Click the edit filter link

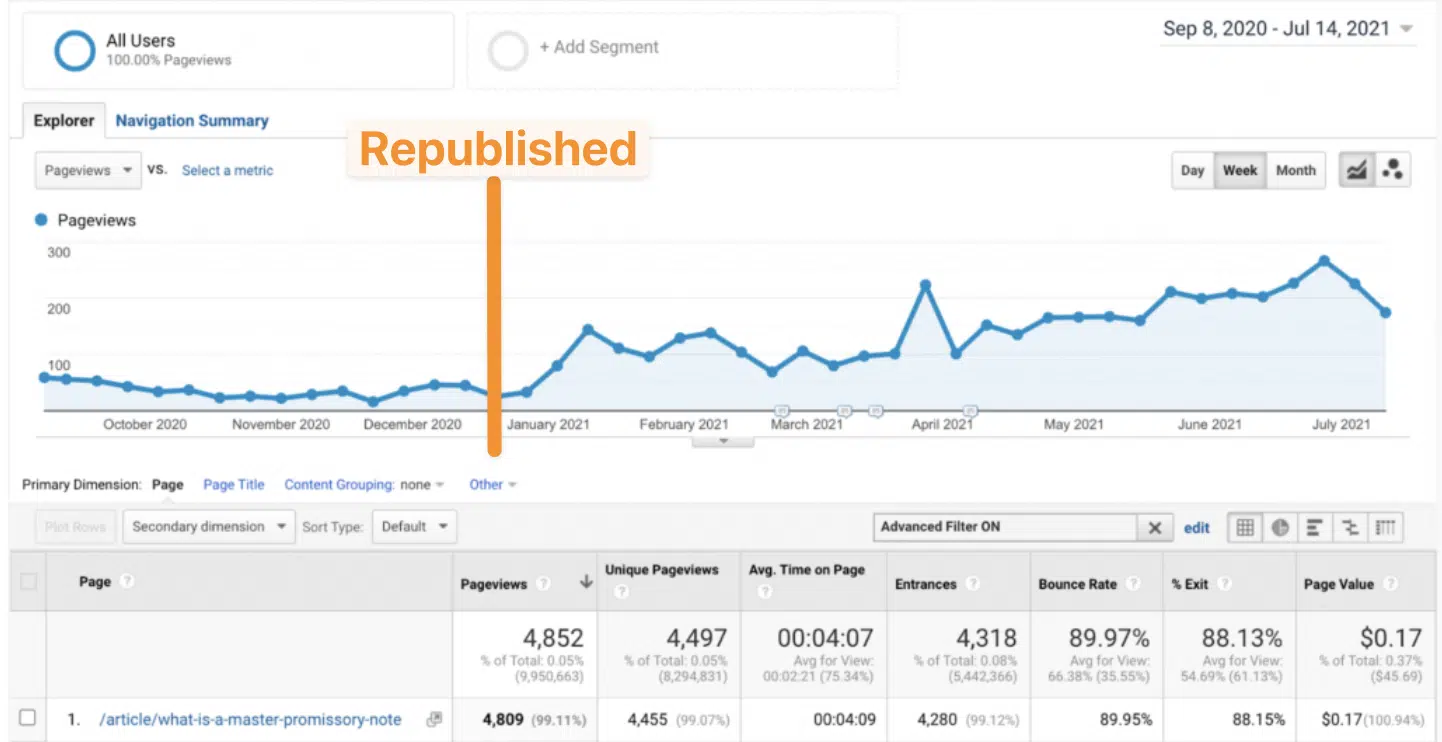click(1197, 528)
